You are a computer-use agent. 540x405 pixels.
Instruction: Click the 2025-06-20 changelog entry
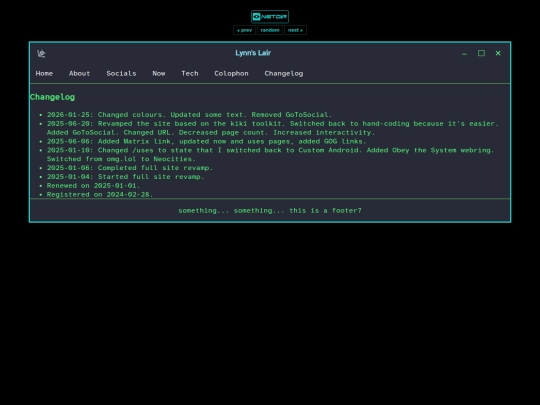pos(273,128)
